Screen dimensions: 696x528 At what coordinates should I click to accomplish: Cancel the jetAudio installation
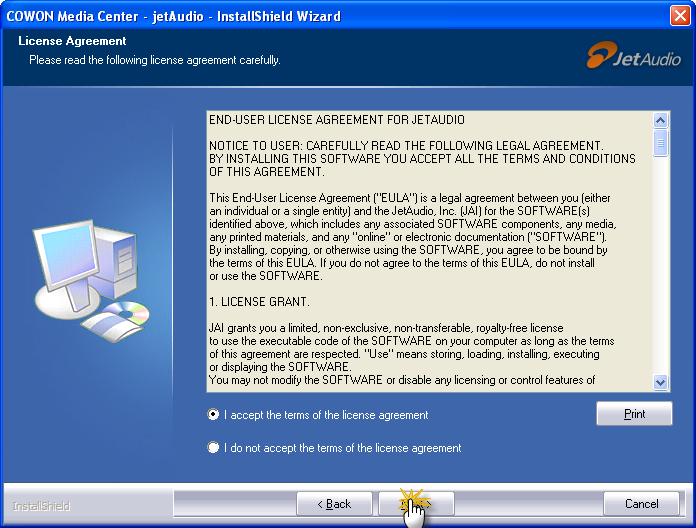[641, 504]
